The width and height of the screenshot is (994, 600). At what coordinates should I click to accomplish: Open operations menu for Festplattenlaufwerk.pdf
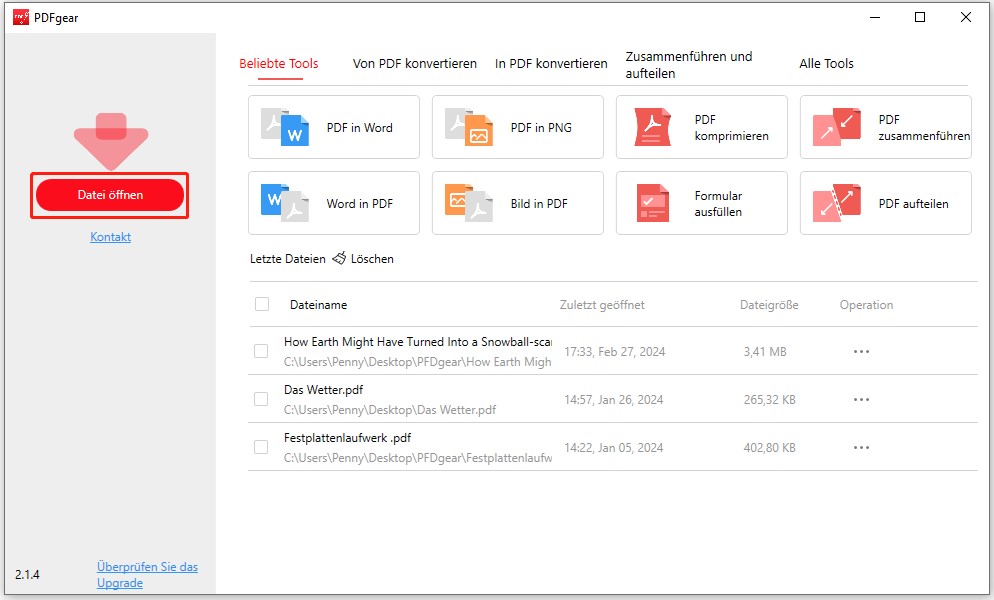coord(861,446)
